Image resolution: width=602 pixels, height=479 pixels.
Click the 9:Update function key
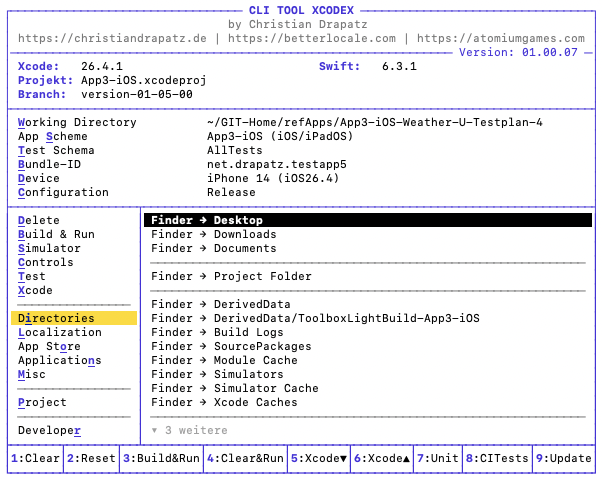point(564,458)
